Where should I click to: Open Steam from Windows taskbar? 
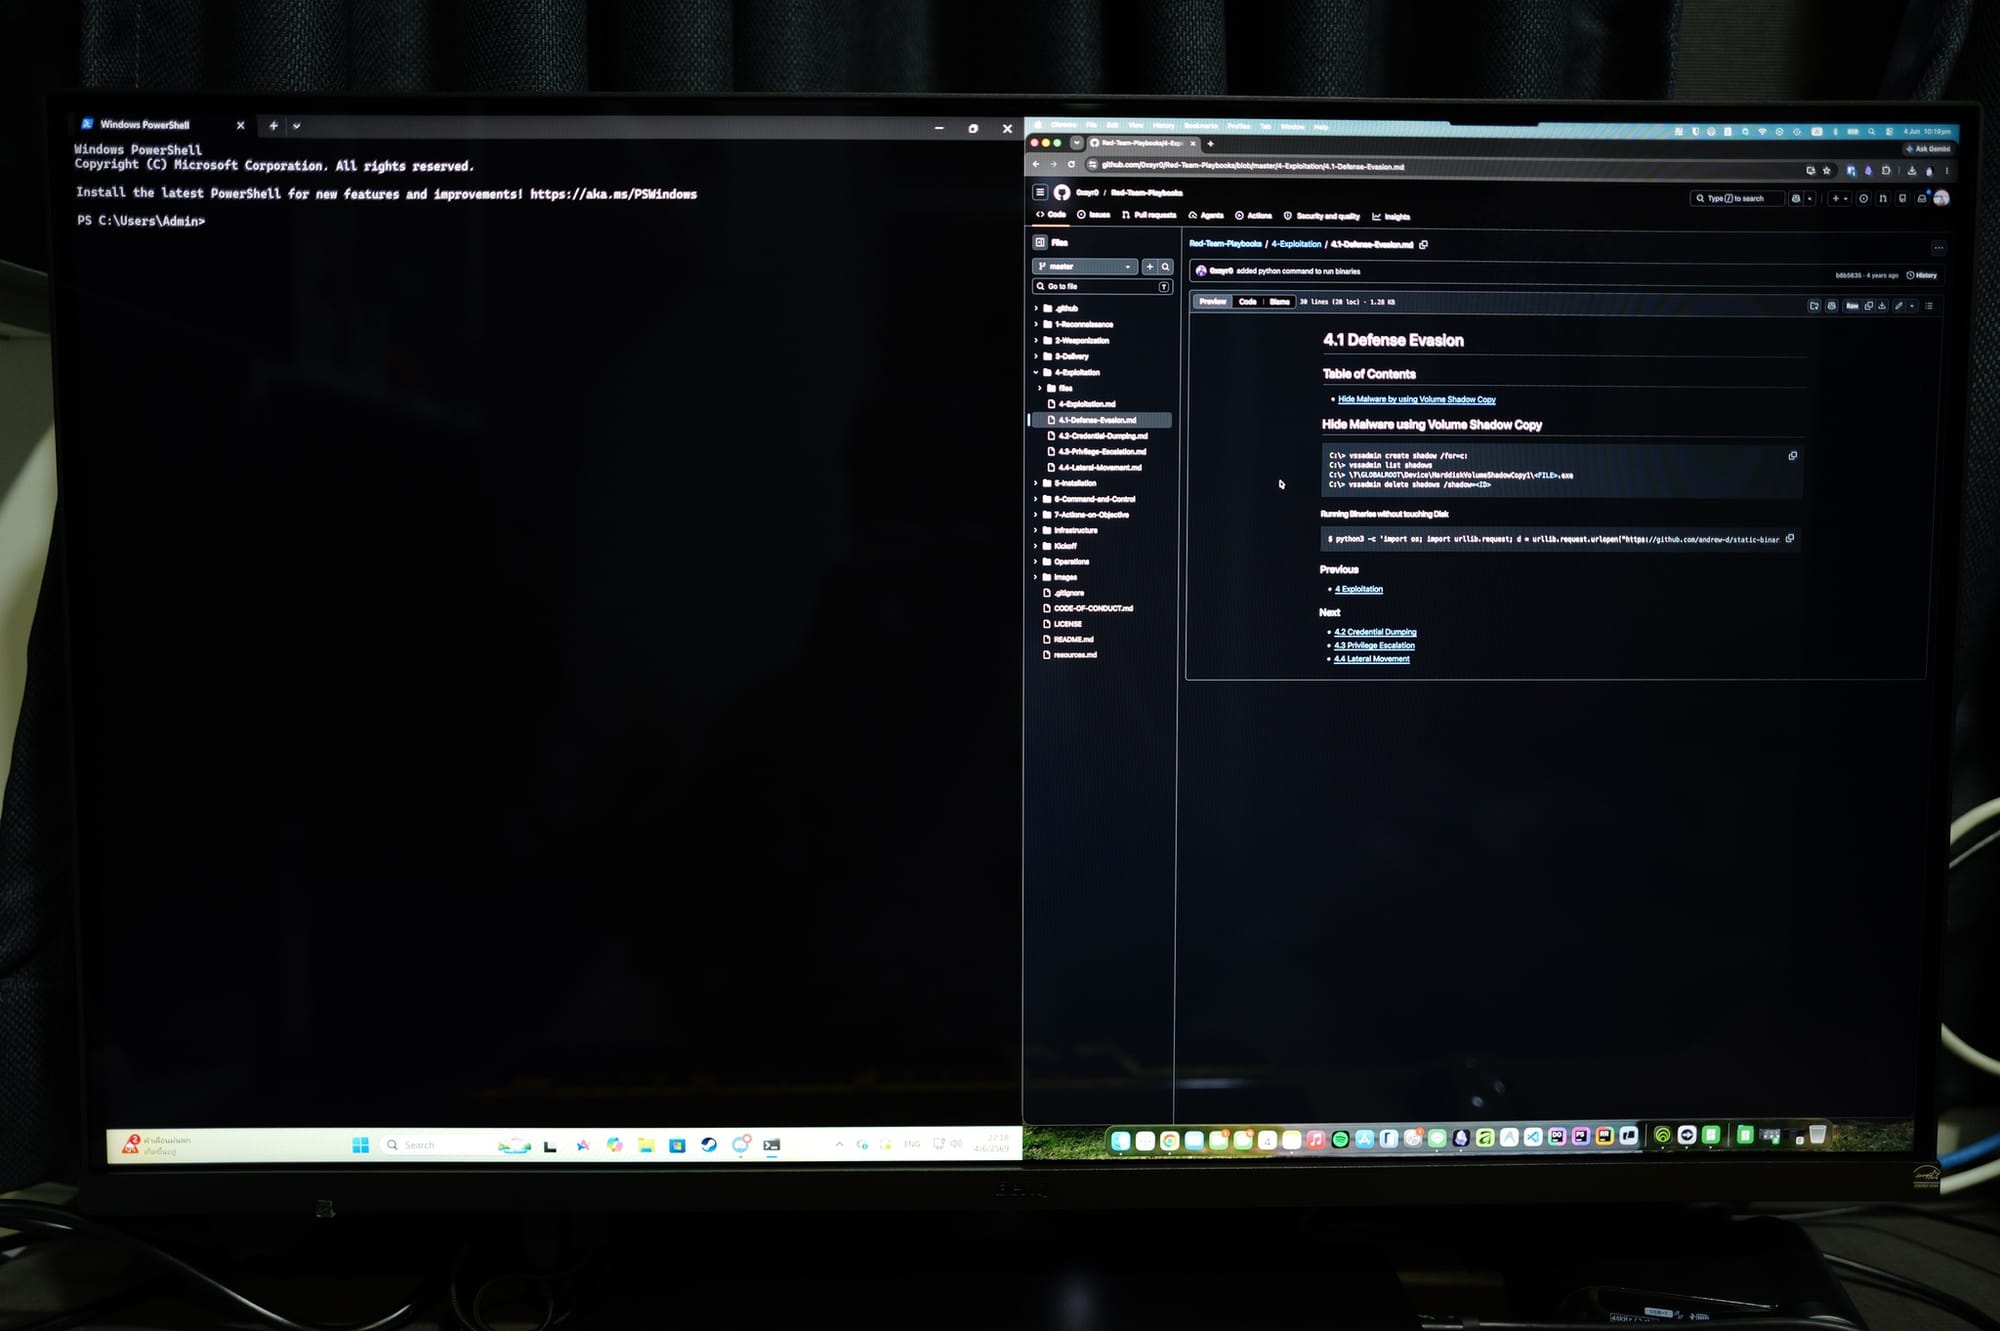tap(709, 1145)
